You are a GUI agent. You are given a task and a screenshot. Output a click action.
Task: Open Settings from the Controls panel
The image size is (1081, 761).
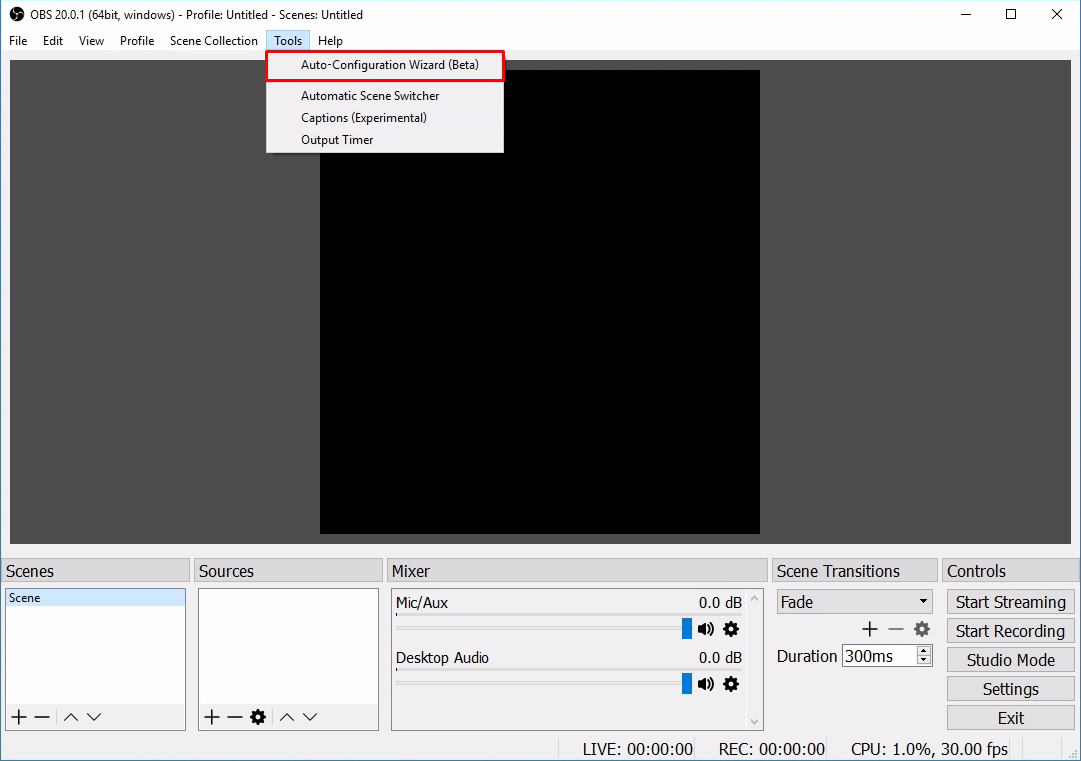point(1011,689)
